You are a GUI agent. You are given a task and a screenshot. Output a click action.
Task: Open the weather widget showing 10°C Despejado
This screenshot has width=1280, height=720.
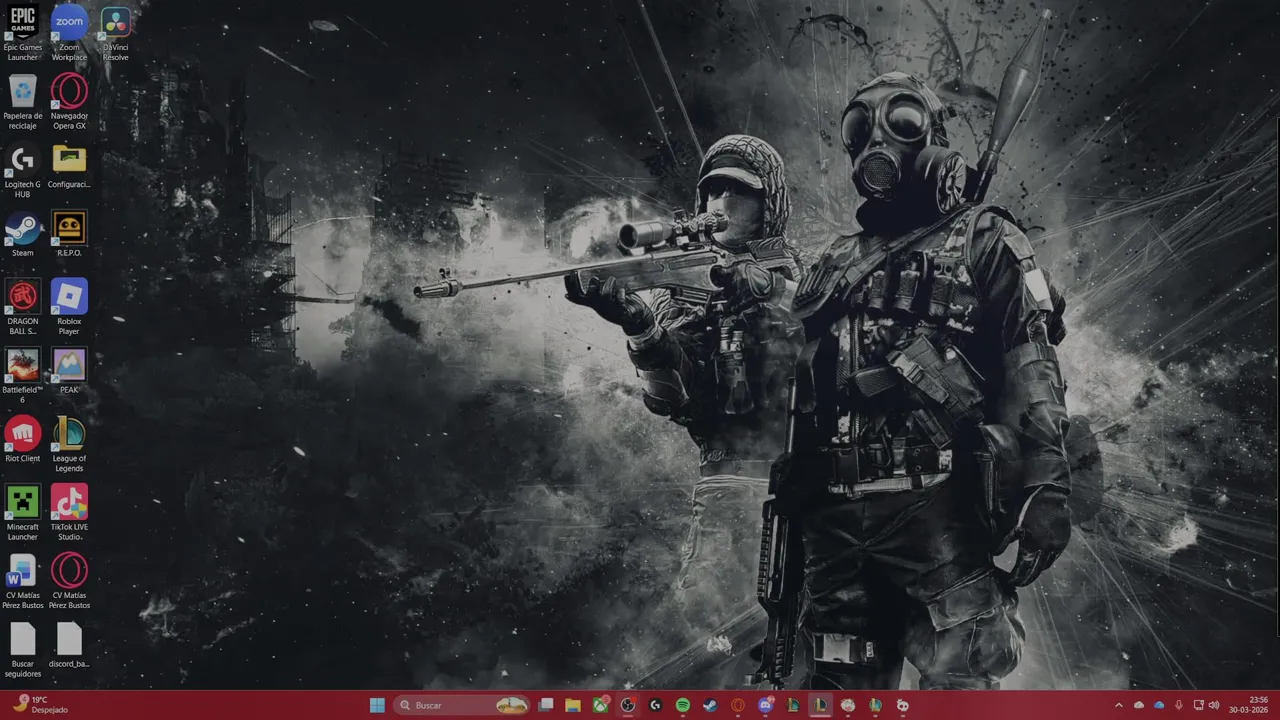click(x=40, y=705)
